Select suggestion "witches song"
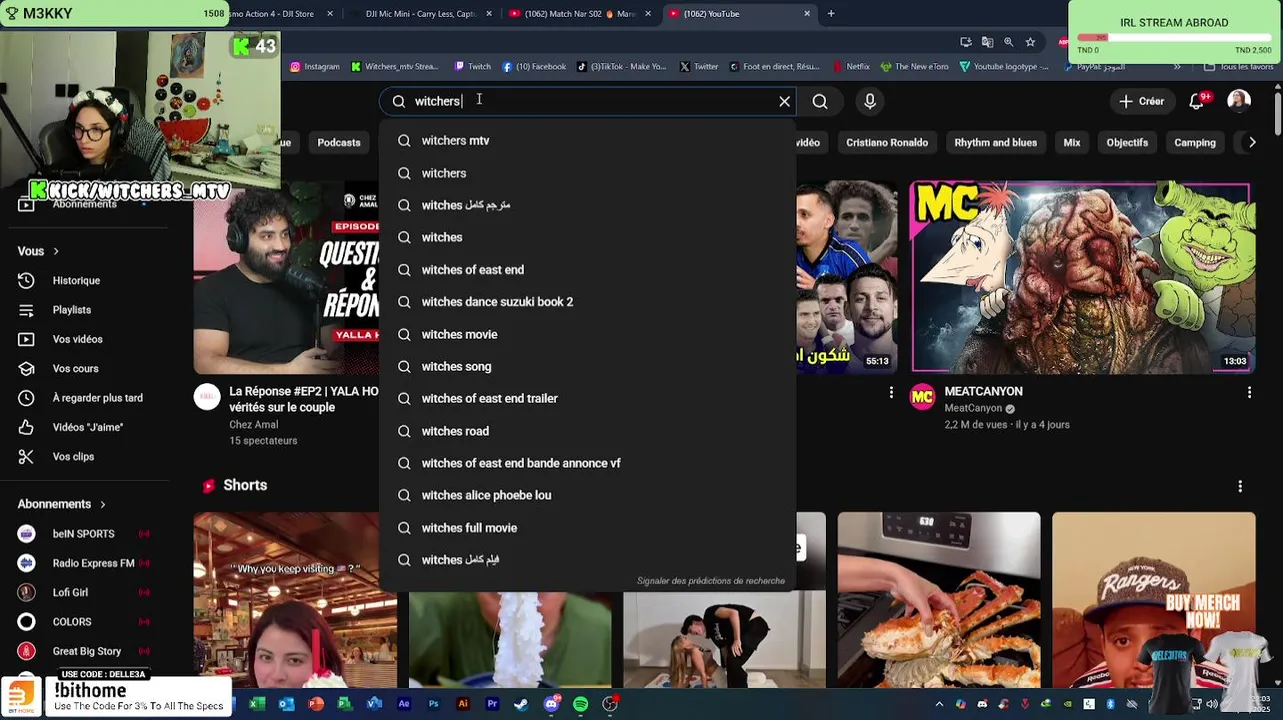This screenshot has width=1283, height=720. 587,366
